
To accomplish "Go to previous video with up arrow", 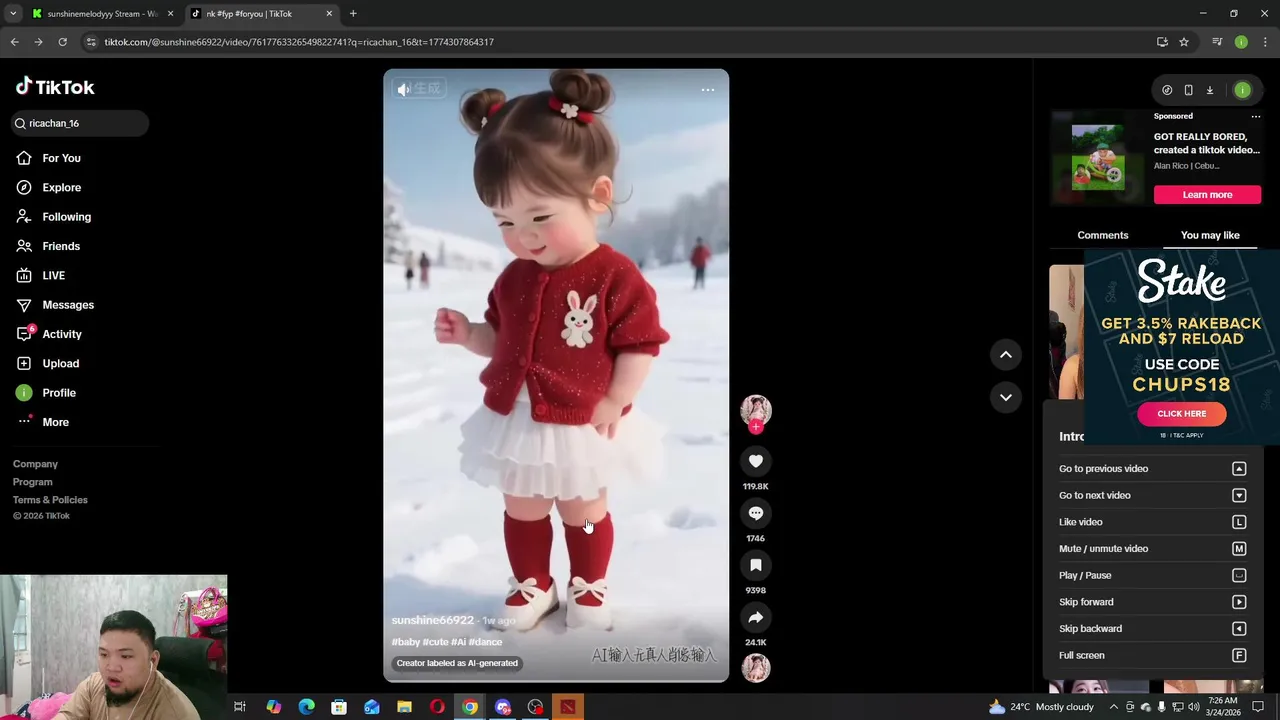I will tap(1006, 354).
